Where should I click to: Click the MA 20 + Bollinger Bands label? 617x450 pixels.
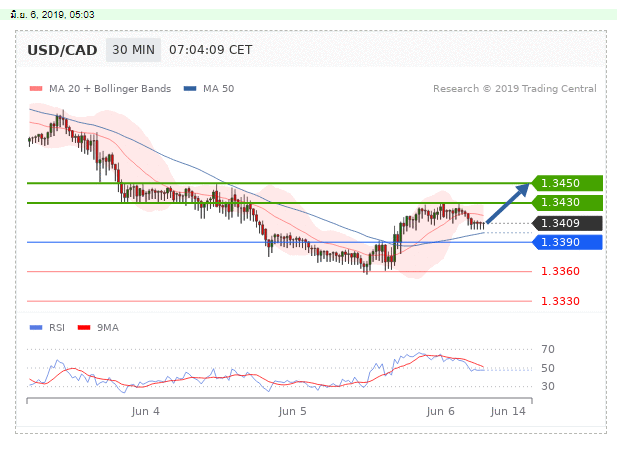point(110,89)
